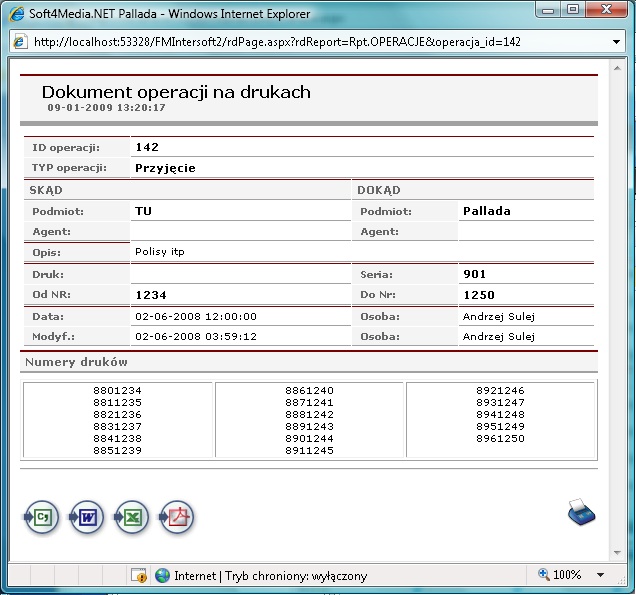Click the Podmiot value 'TU'
Viewport: 636px width, 595px height.
[144, 211]
